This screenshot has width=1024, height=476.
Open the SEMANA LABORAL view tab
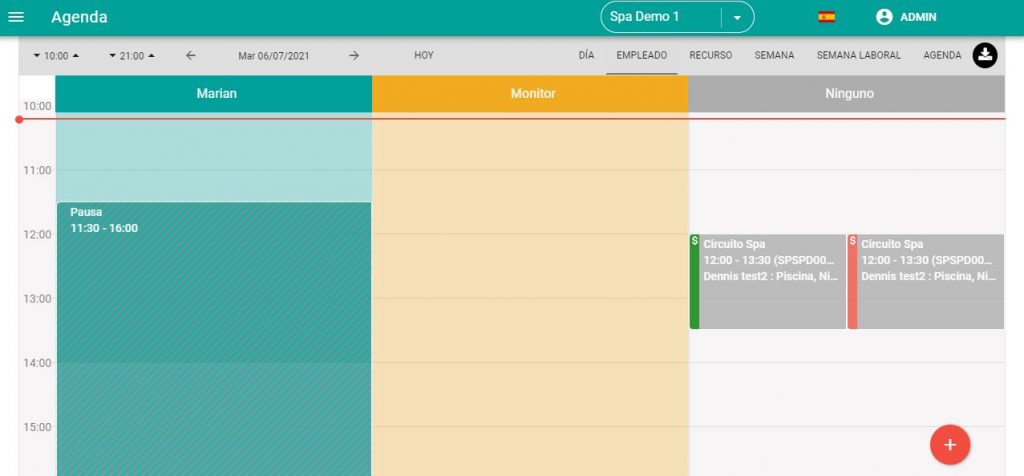[x=859, y=56]
